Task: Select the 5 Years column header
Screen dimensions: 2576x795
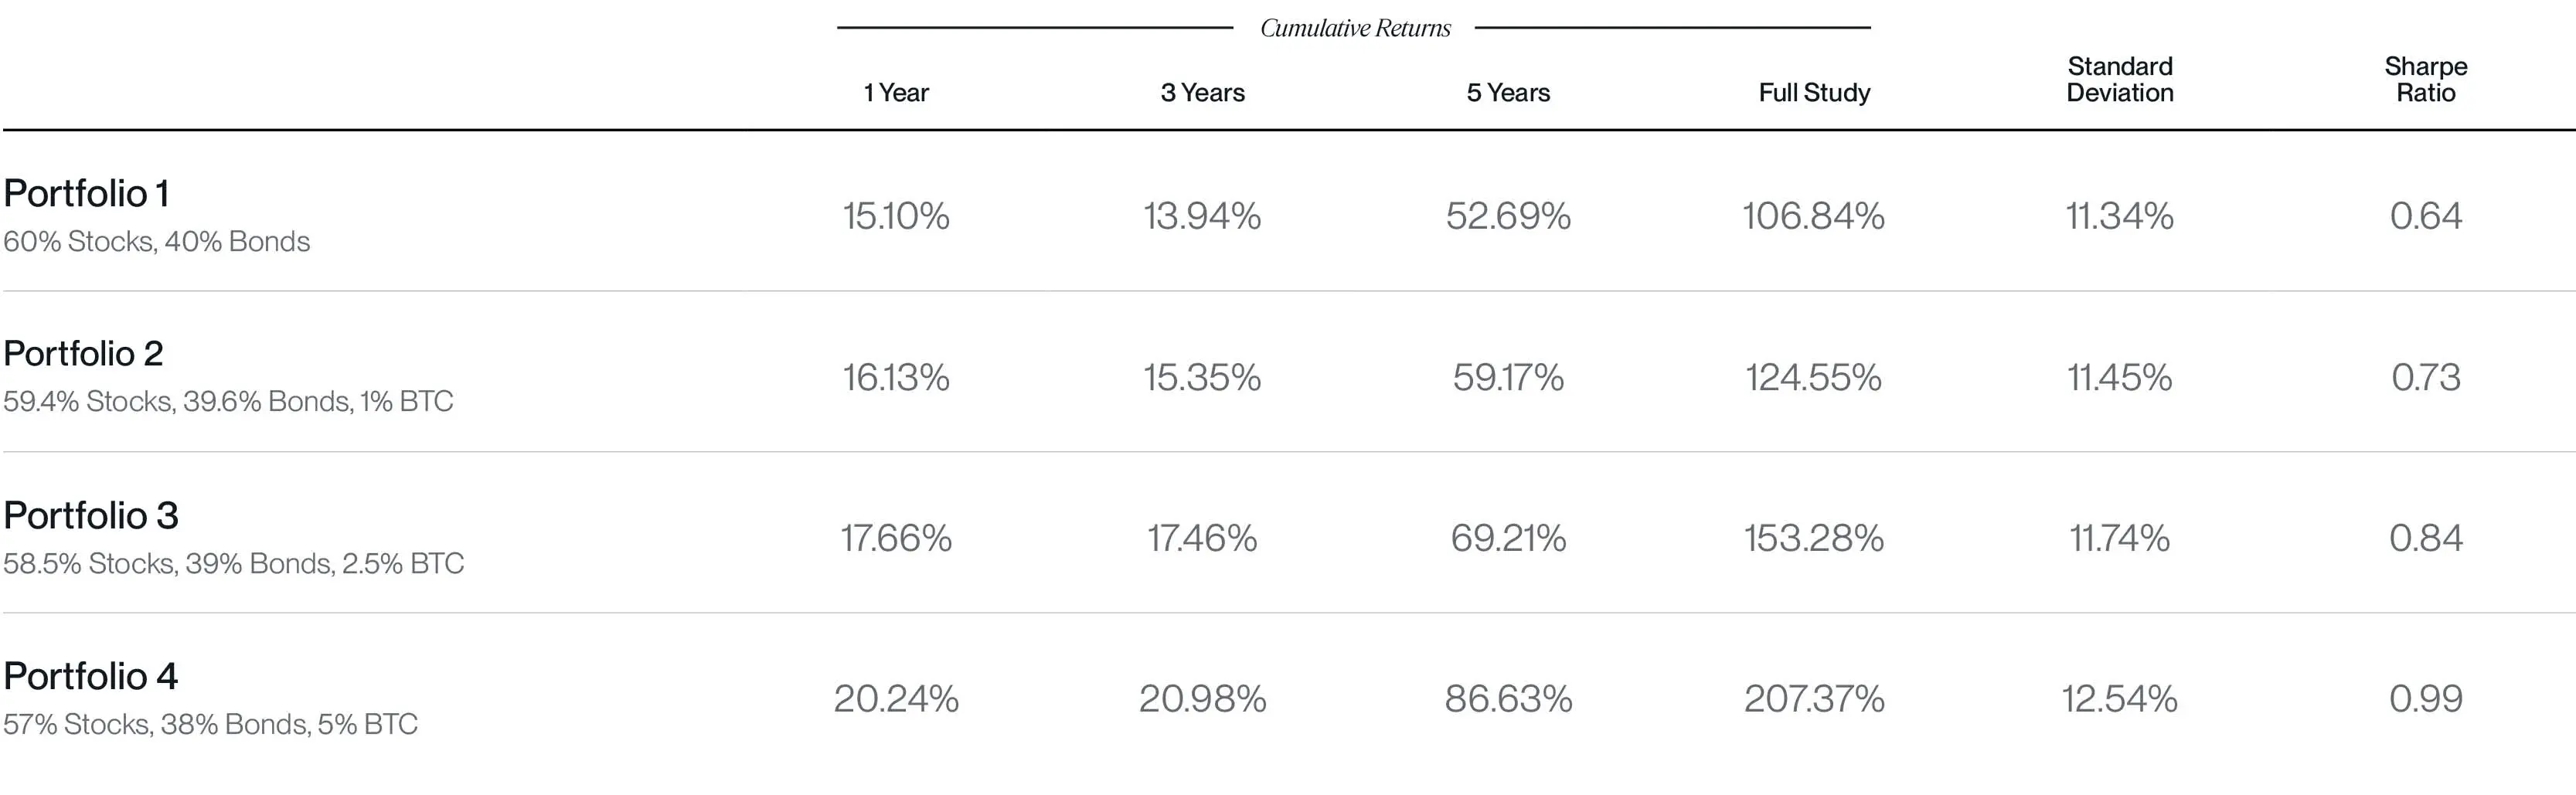Action: tap(1508, 93)
